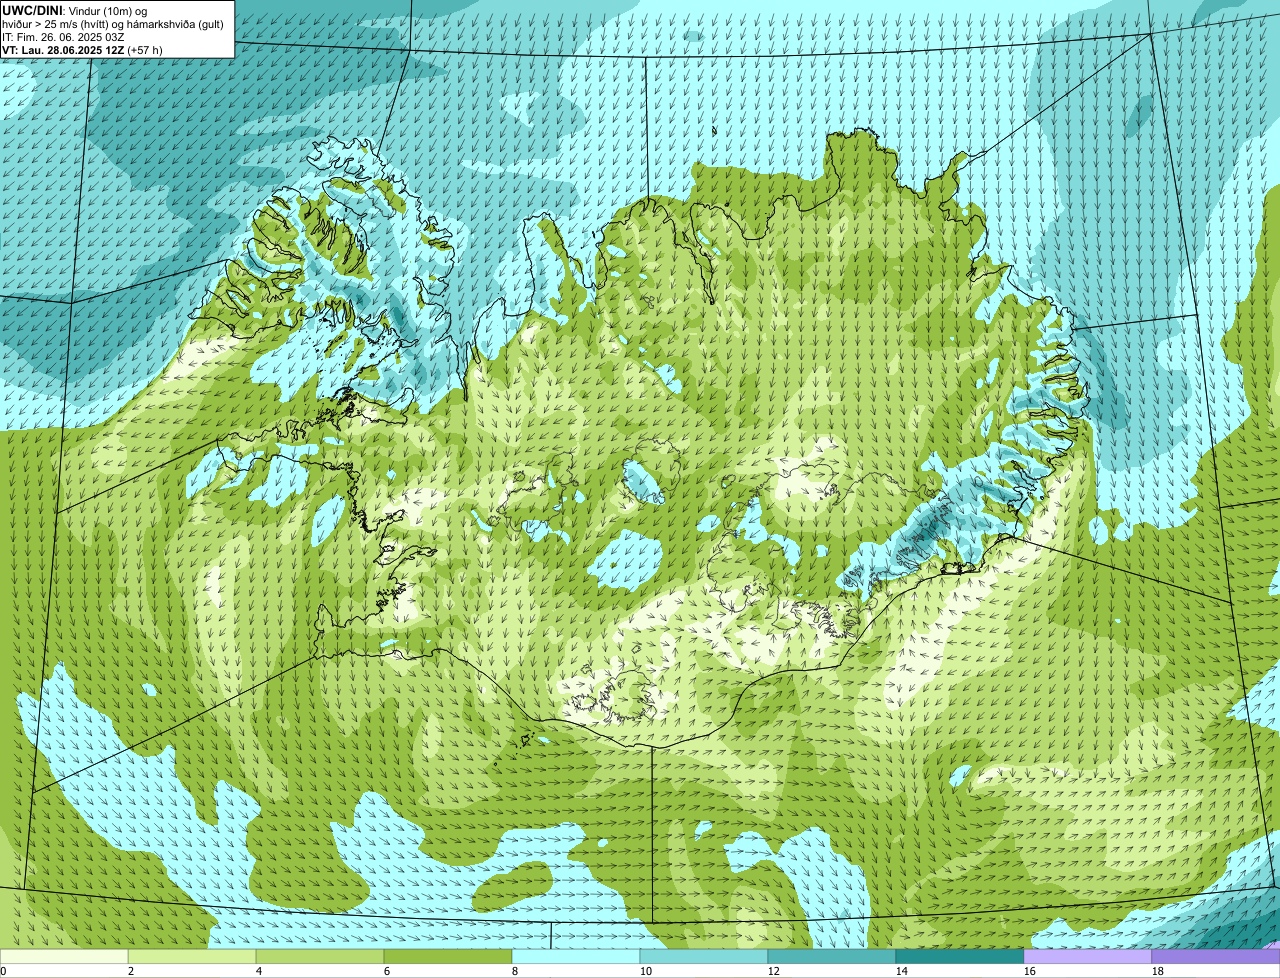Click the 12–14 m/s teal legend swatch
This screenshot has height=978, width=1280.
pos(832,957)
